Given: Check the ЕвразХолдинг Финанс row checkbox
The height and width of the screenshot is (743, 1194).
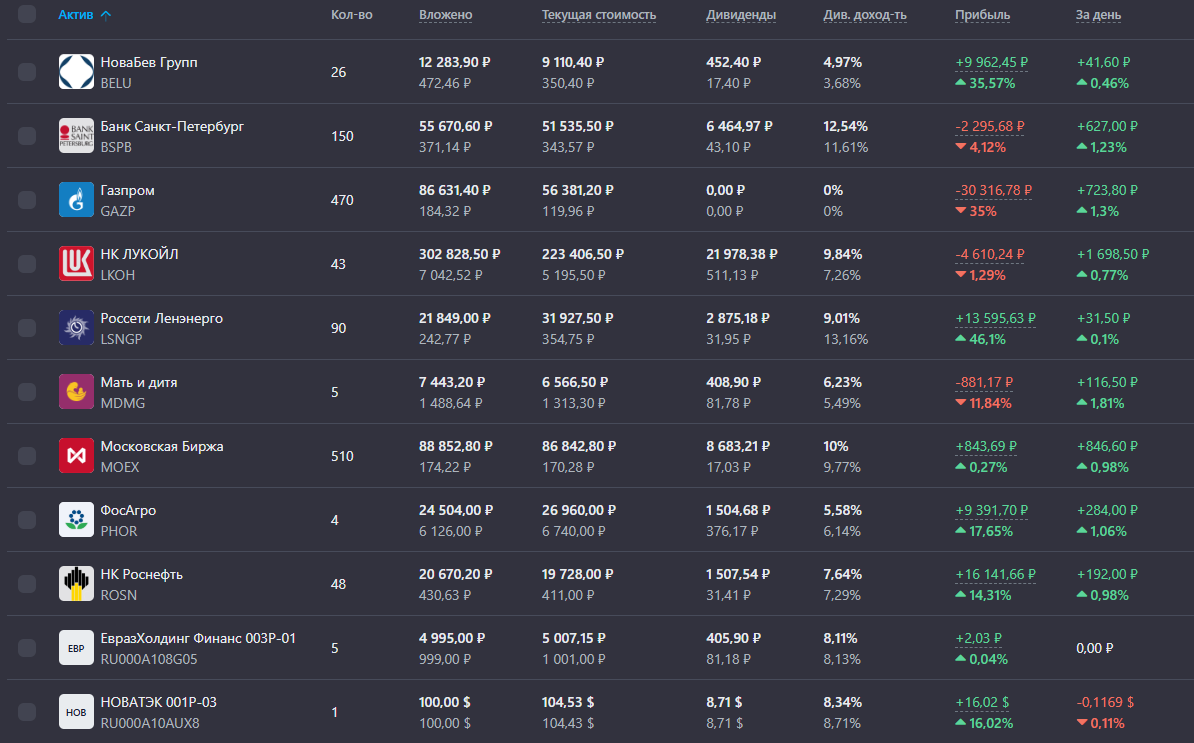Looking at the screenshot, I should pos(27,647).
